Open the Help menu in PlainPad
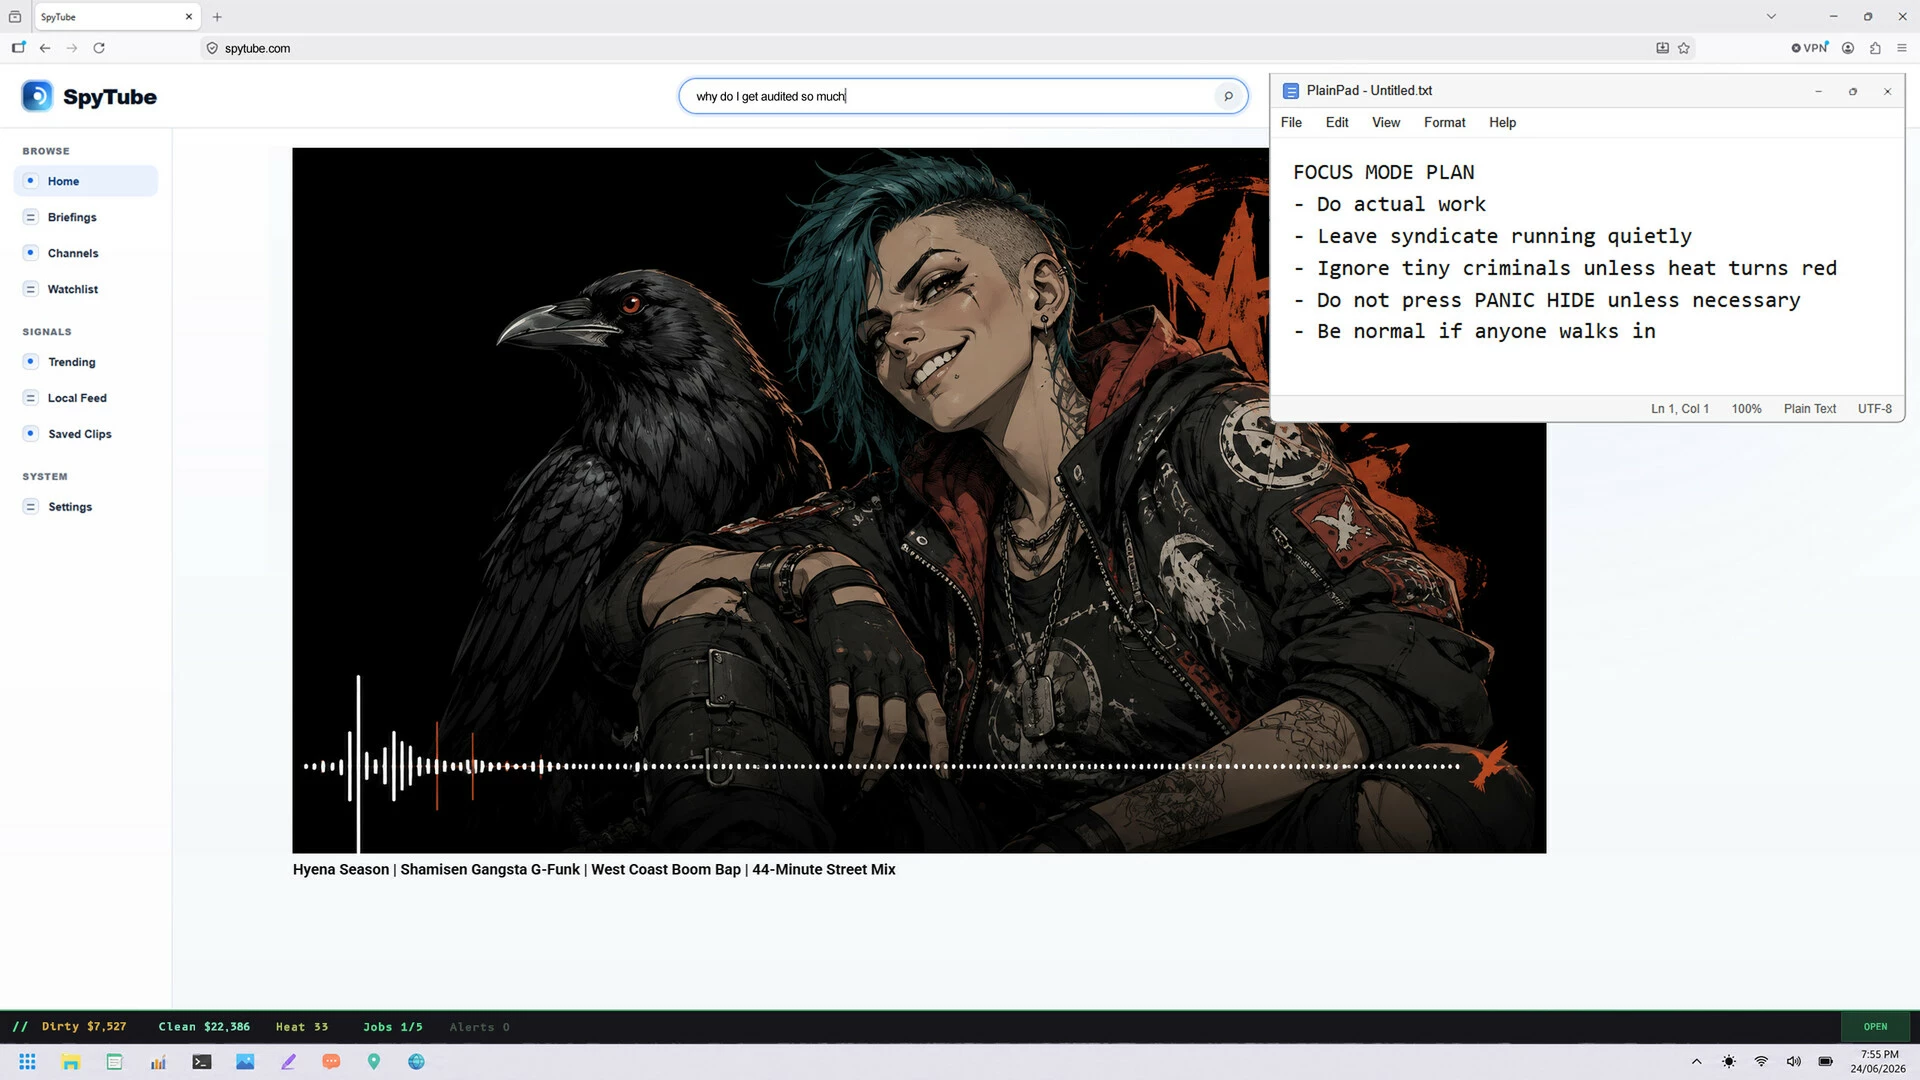Image resolution: width=1920 pixels, height=1080 pixels. [x=1502, y=122]
